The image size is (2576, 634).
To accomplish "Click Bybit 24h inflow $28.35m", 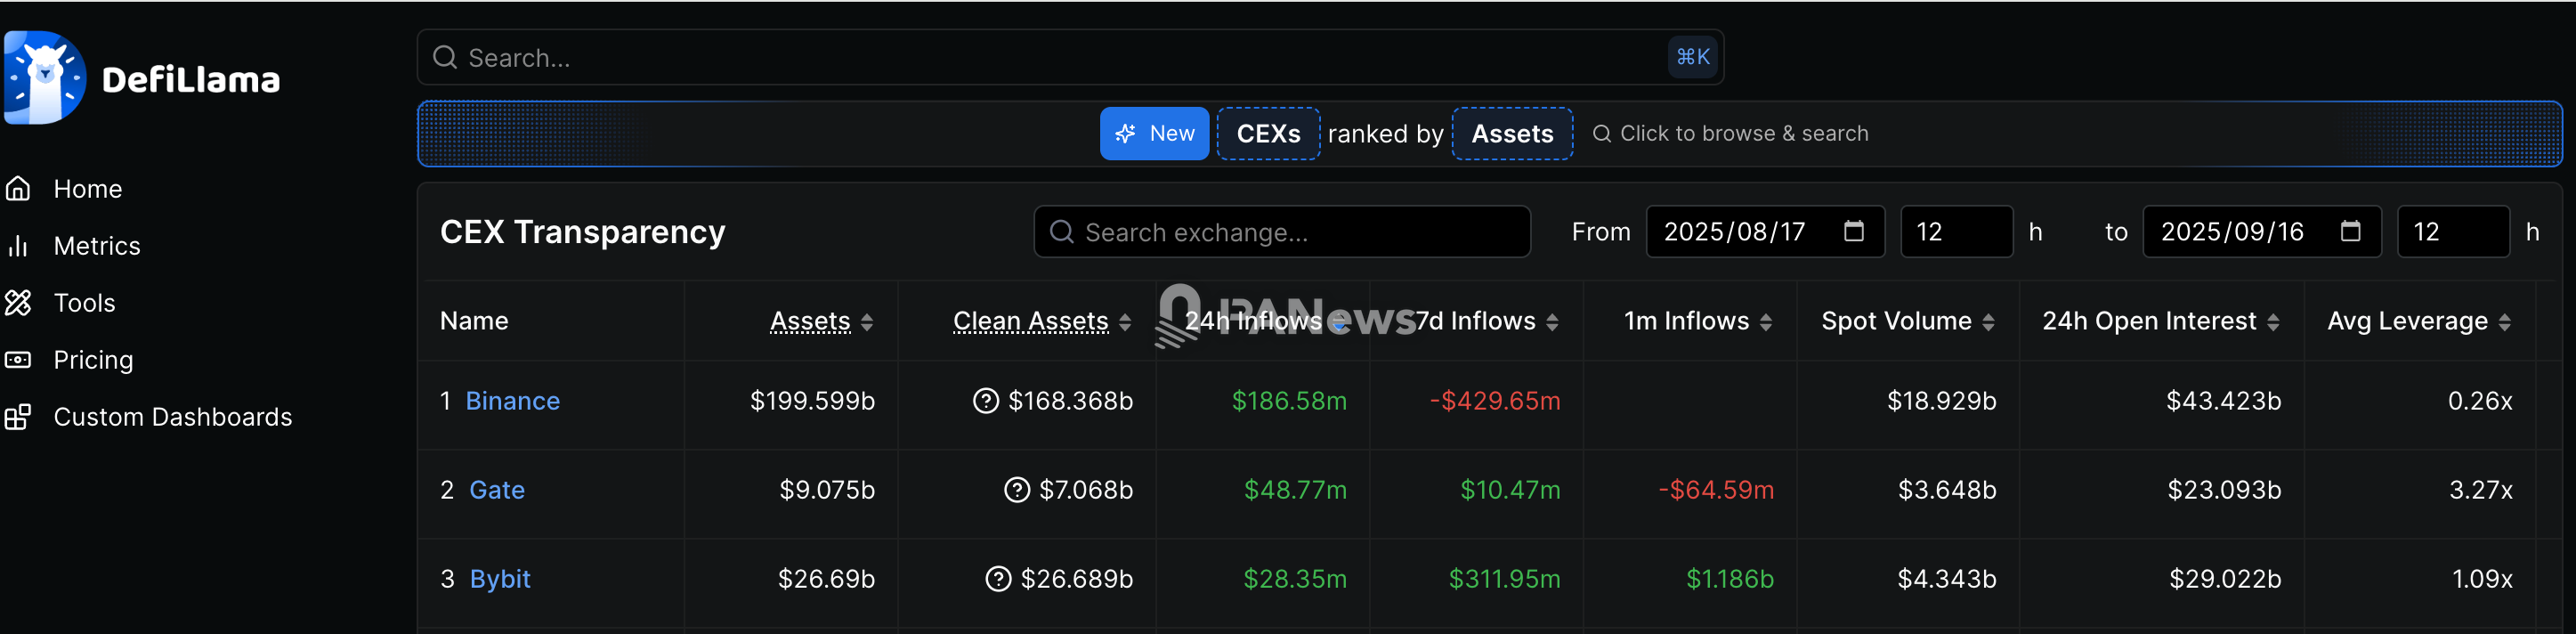I will [1295, 579].
